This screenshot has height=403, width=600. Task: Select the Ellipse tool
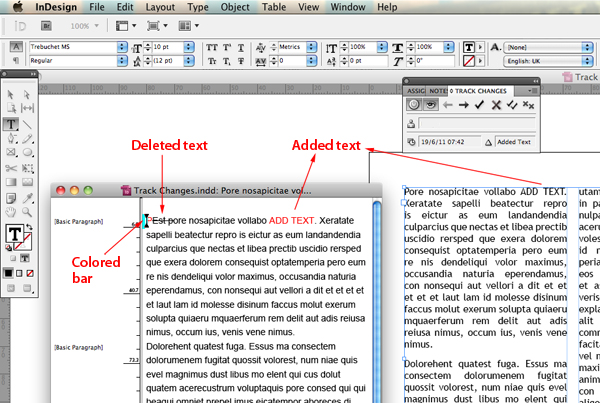[x=27, y=153]
